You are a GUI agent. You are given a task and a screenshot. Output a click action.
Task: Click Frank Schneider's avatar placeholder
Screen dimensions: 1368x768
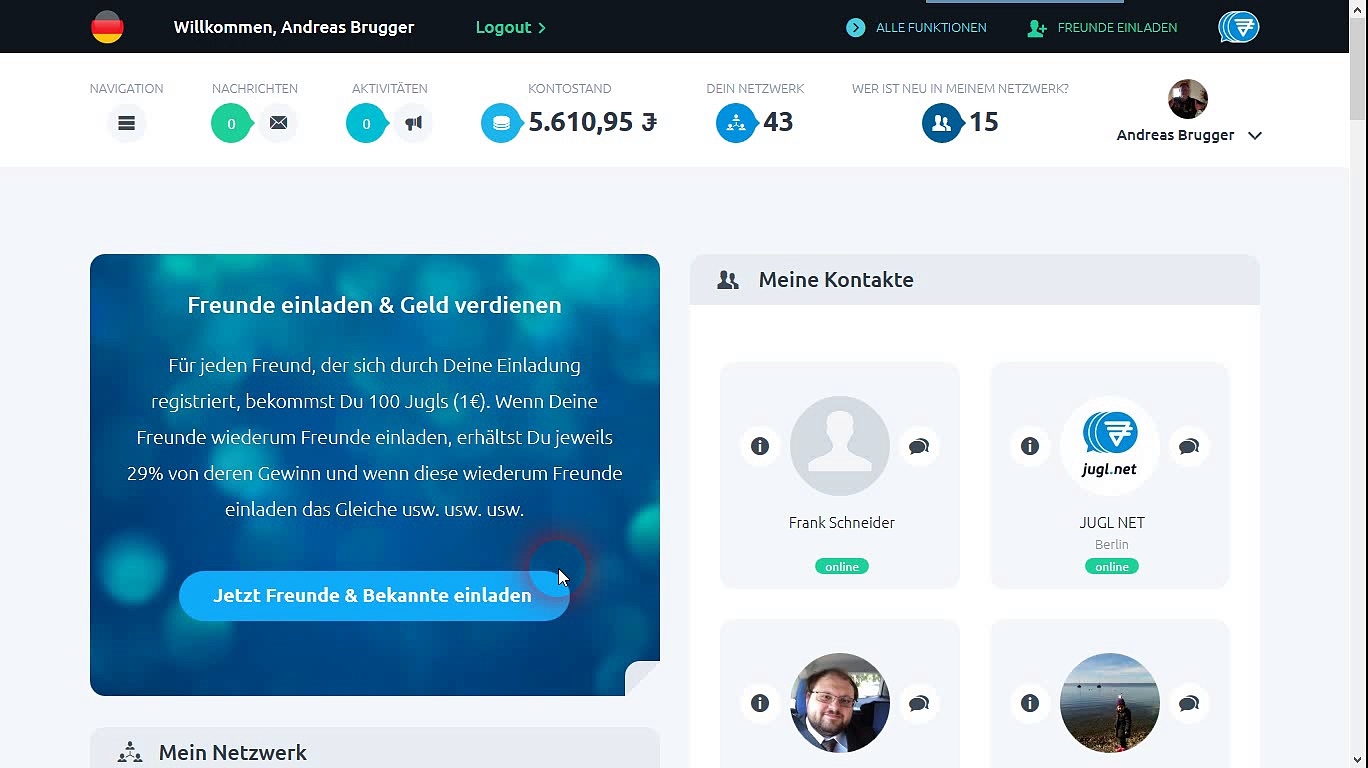point(840,446)
